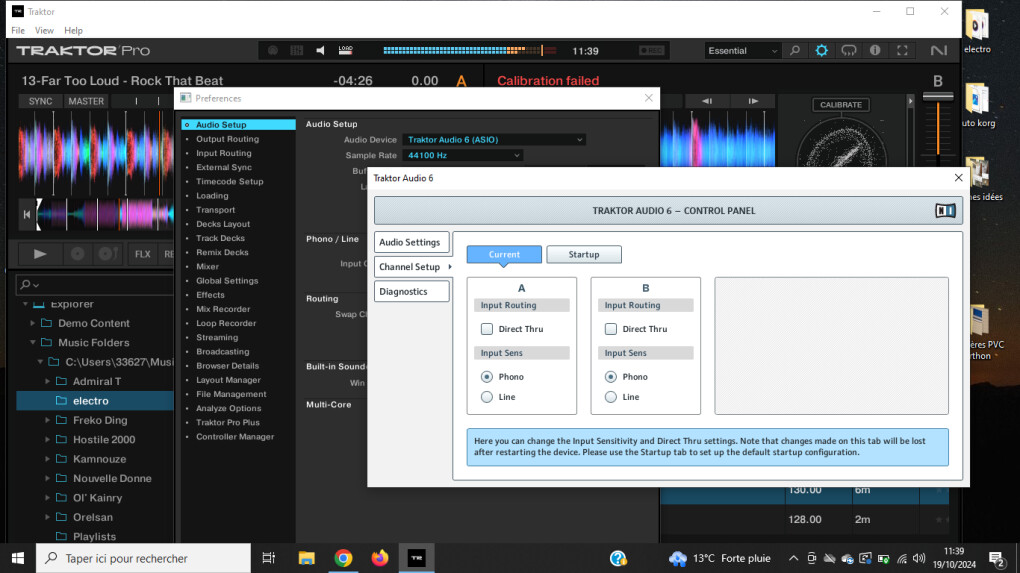Click the info icon in Traktor header
Image resolution: width=1020 pixels, height=573 pixels.
[875, 51]
